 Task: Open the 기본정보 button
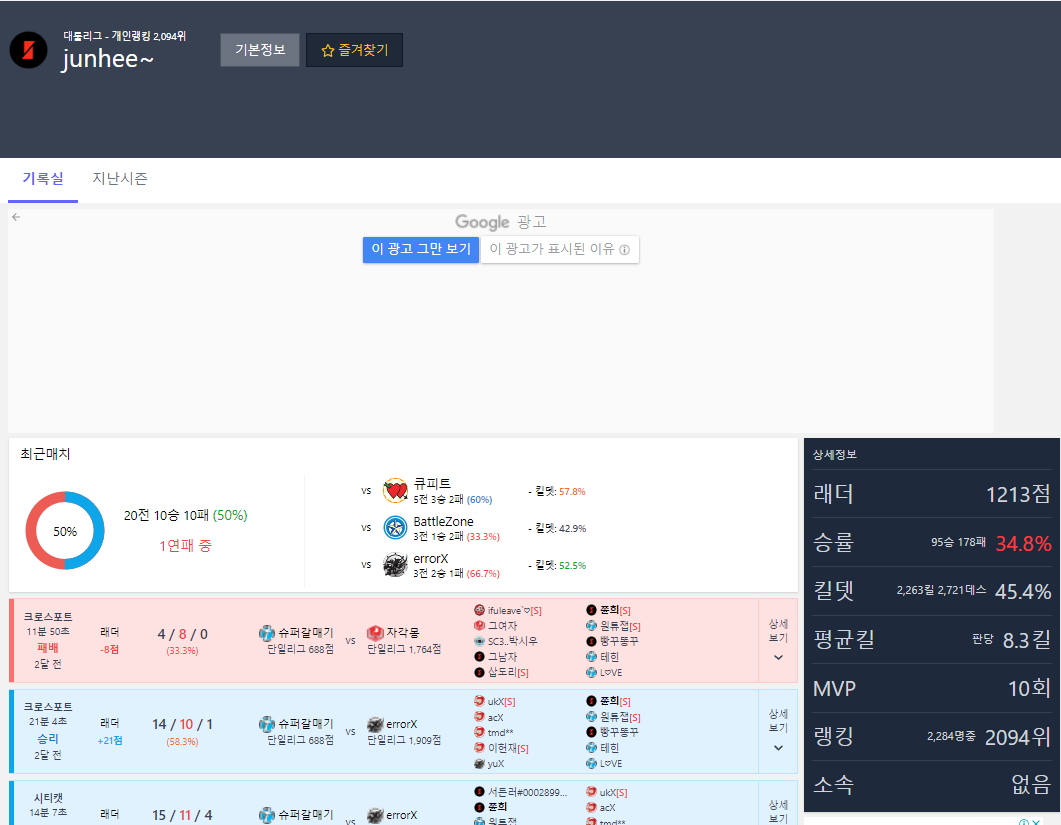[x=260, y=50]
